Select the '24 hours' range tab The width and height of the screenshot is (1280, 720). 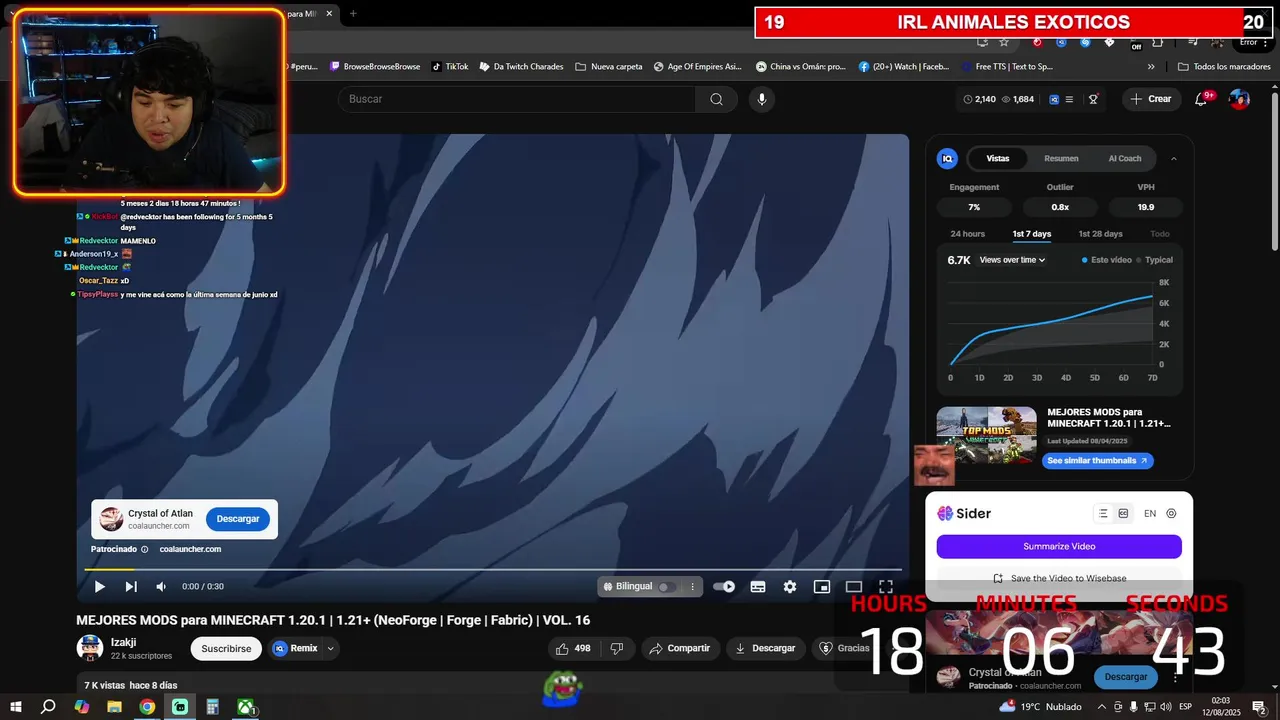[967, 234]
